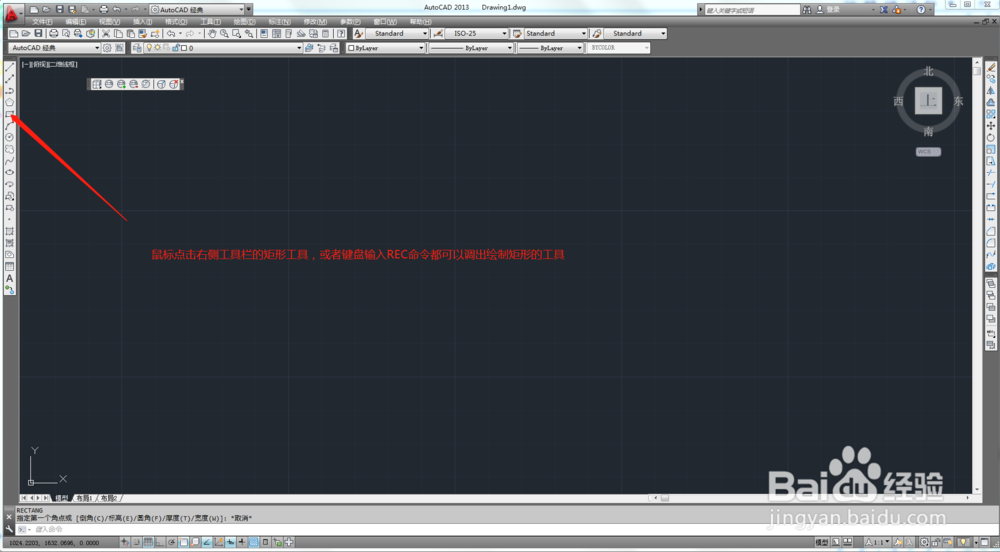Select the Rotate modify tool
Image resolution: width=1000 pixels, height=552 pixels.
(990, 137)
